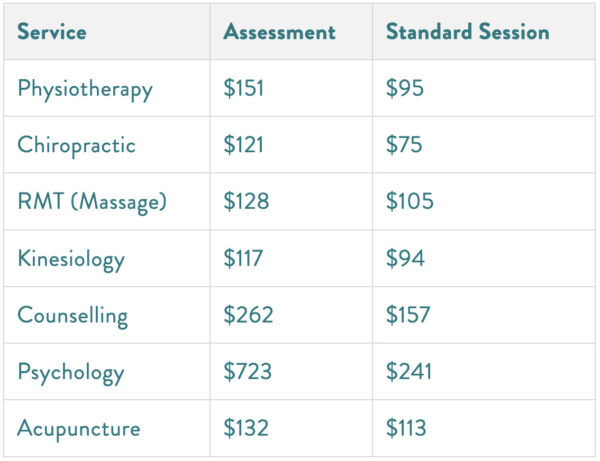Select the $105 massage session price
Viewport: 600px width, 461px height.
tap(410, 202)
